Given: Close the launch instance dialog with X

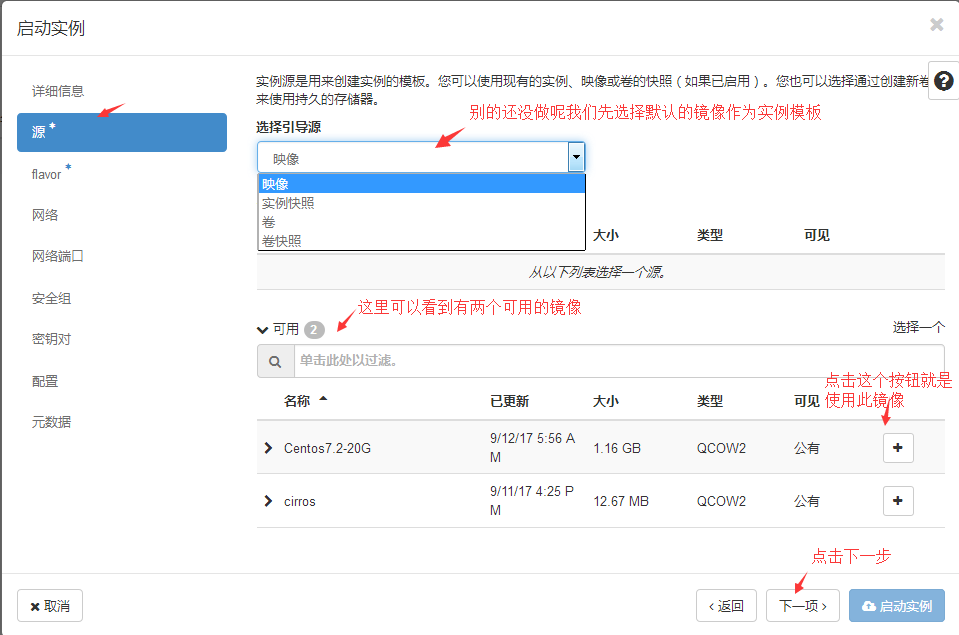Looking at the screenshot, I should [x=936, y=25].
